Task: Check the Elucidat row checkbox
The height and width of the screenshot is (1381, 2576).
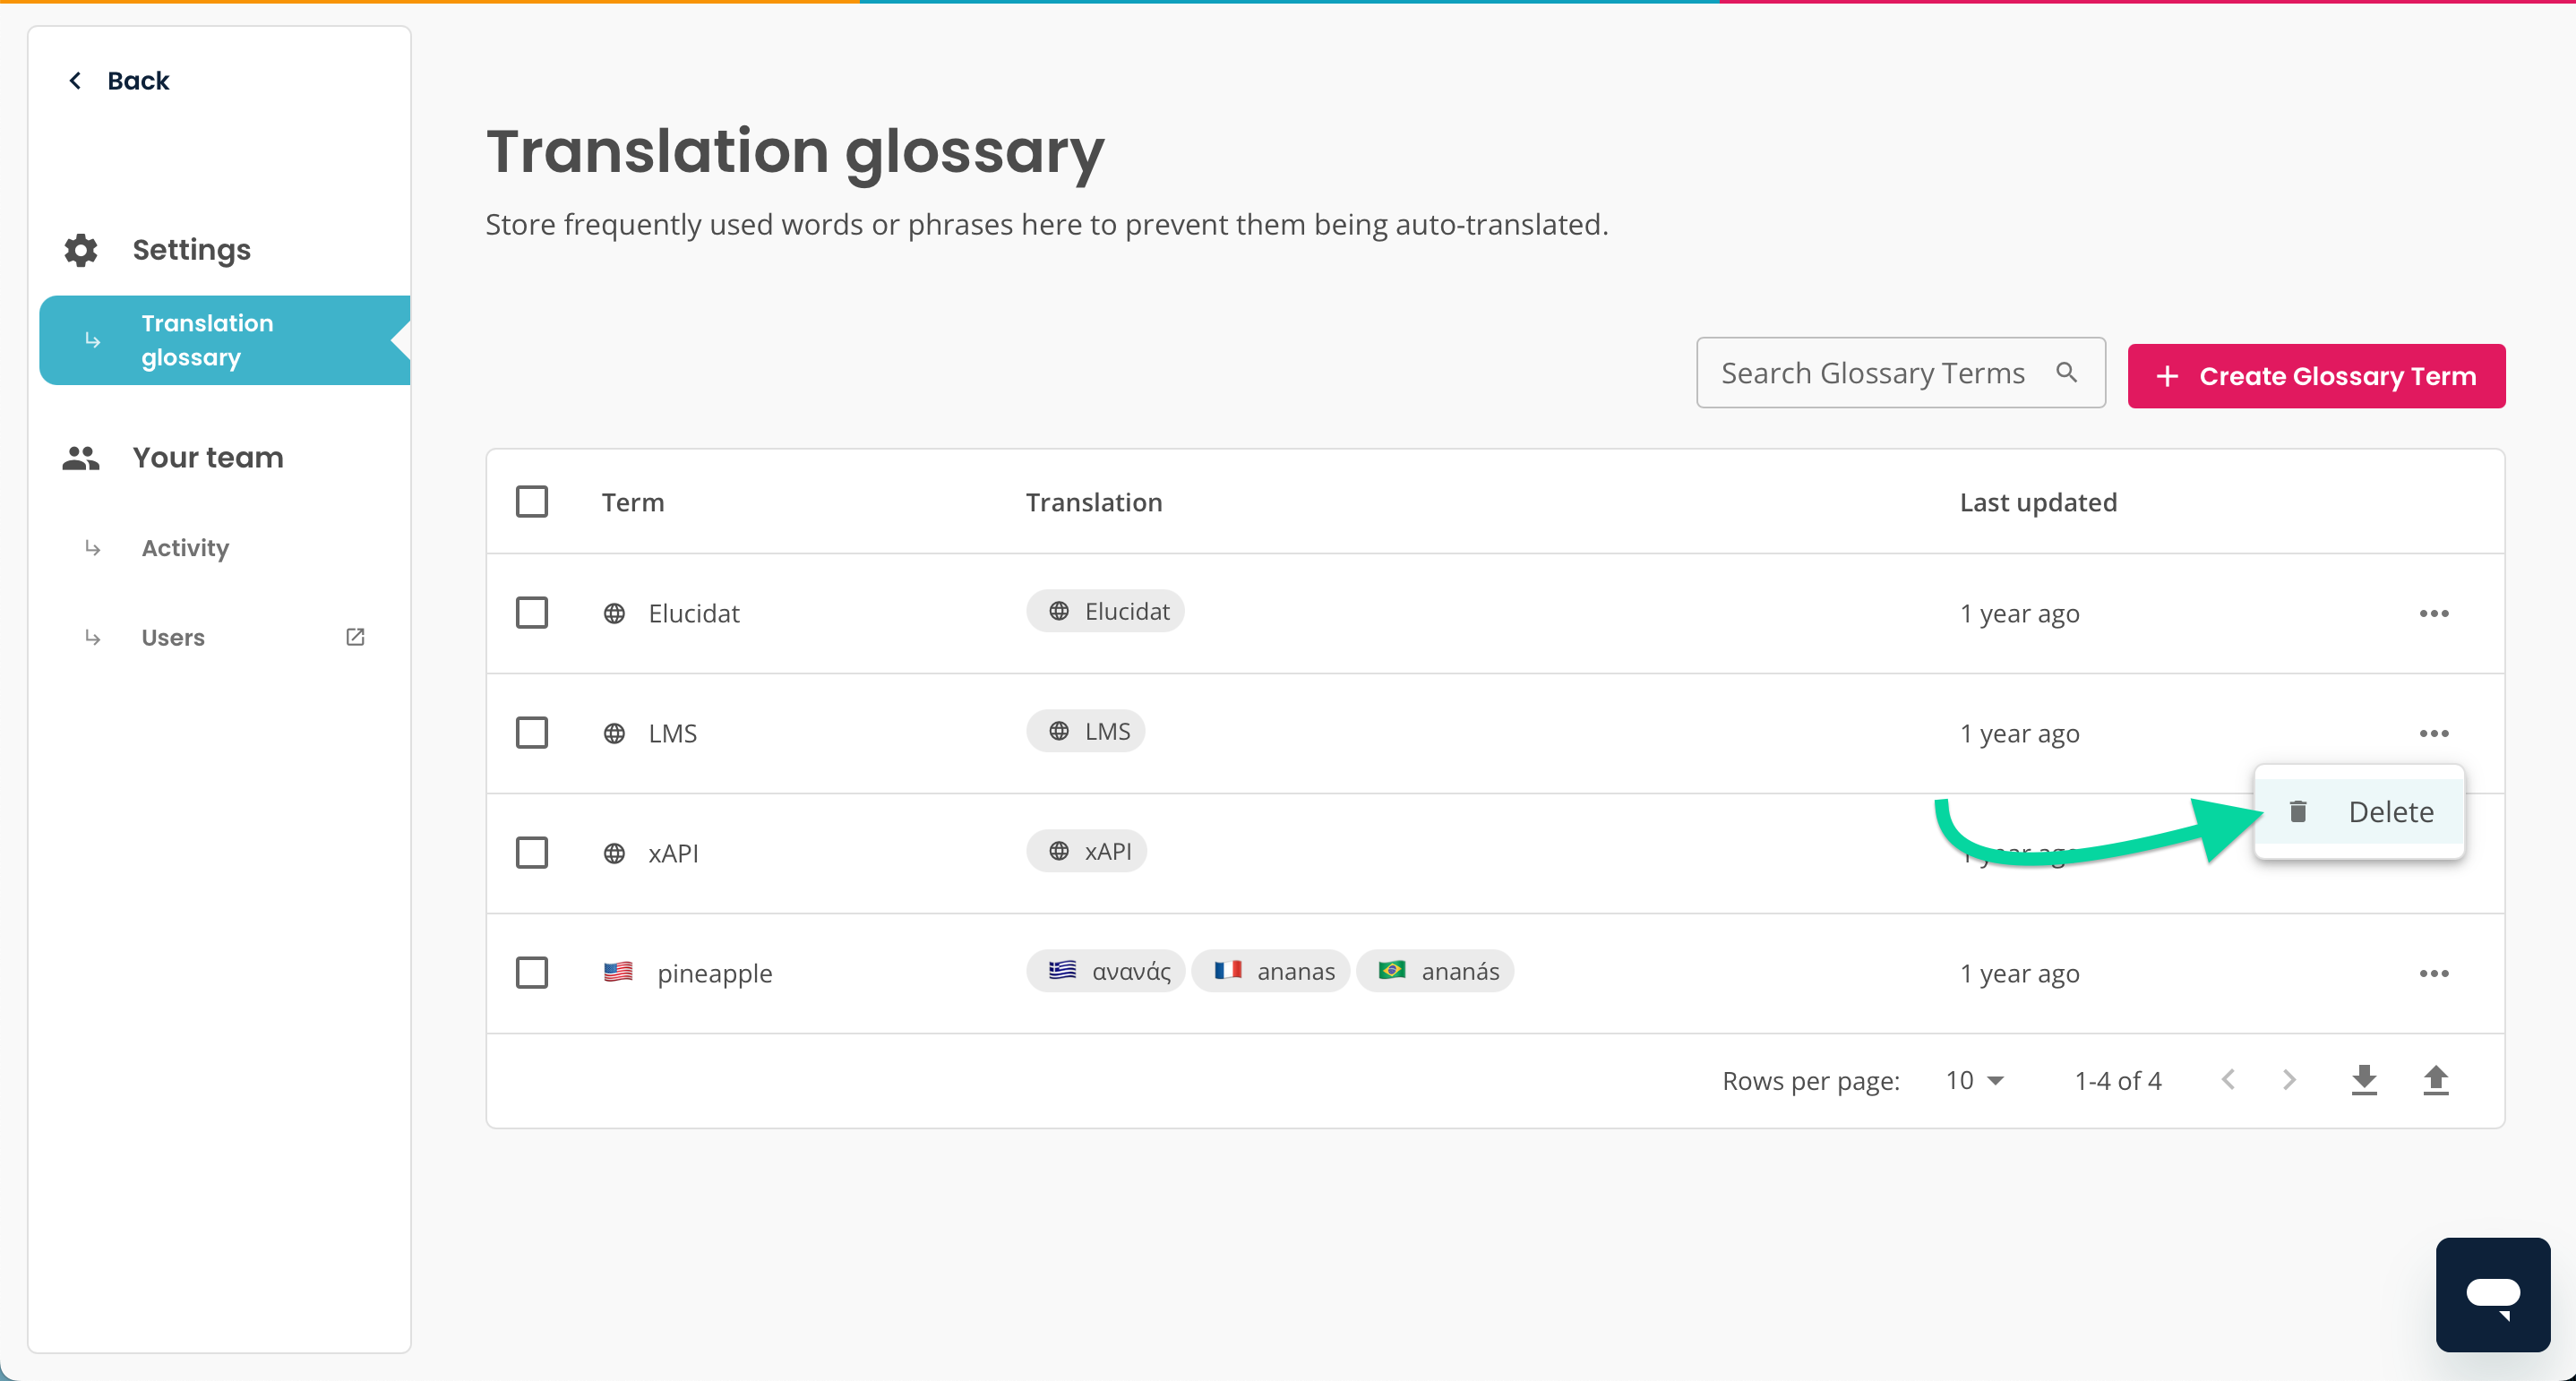Action: click(x=532, y=613)
